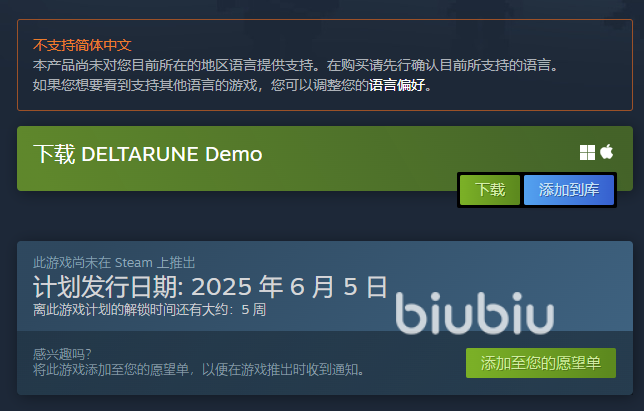Download the DELTARUNE Demo with 下载 button
The width and height of the screenshot is (644, 411).
(x=490, y=190)
